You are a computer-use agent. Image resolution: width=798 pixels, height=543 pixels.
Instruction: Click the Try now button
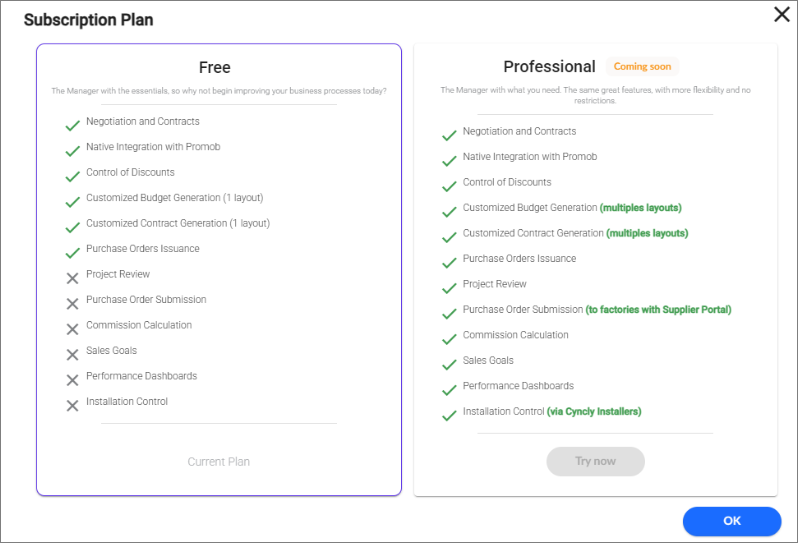pyautogui.click(x=595, y=462)
